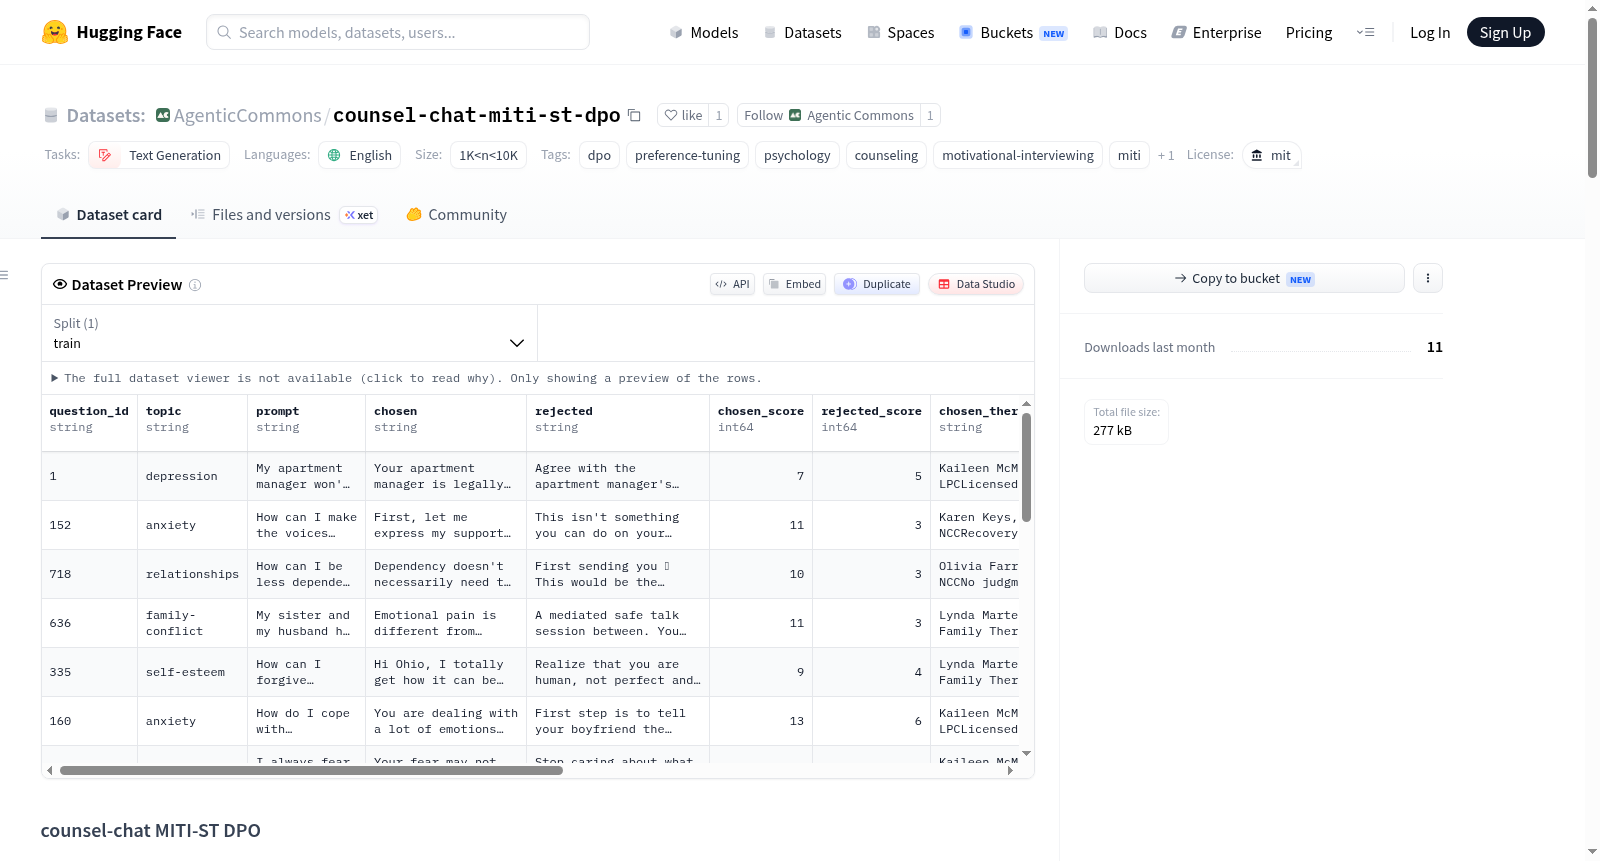The image size is (1600, 861).
Task: Select the counseling tag
Action: pos(886,155)
